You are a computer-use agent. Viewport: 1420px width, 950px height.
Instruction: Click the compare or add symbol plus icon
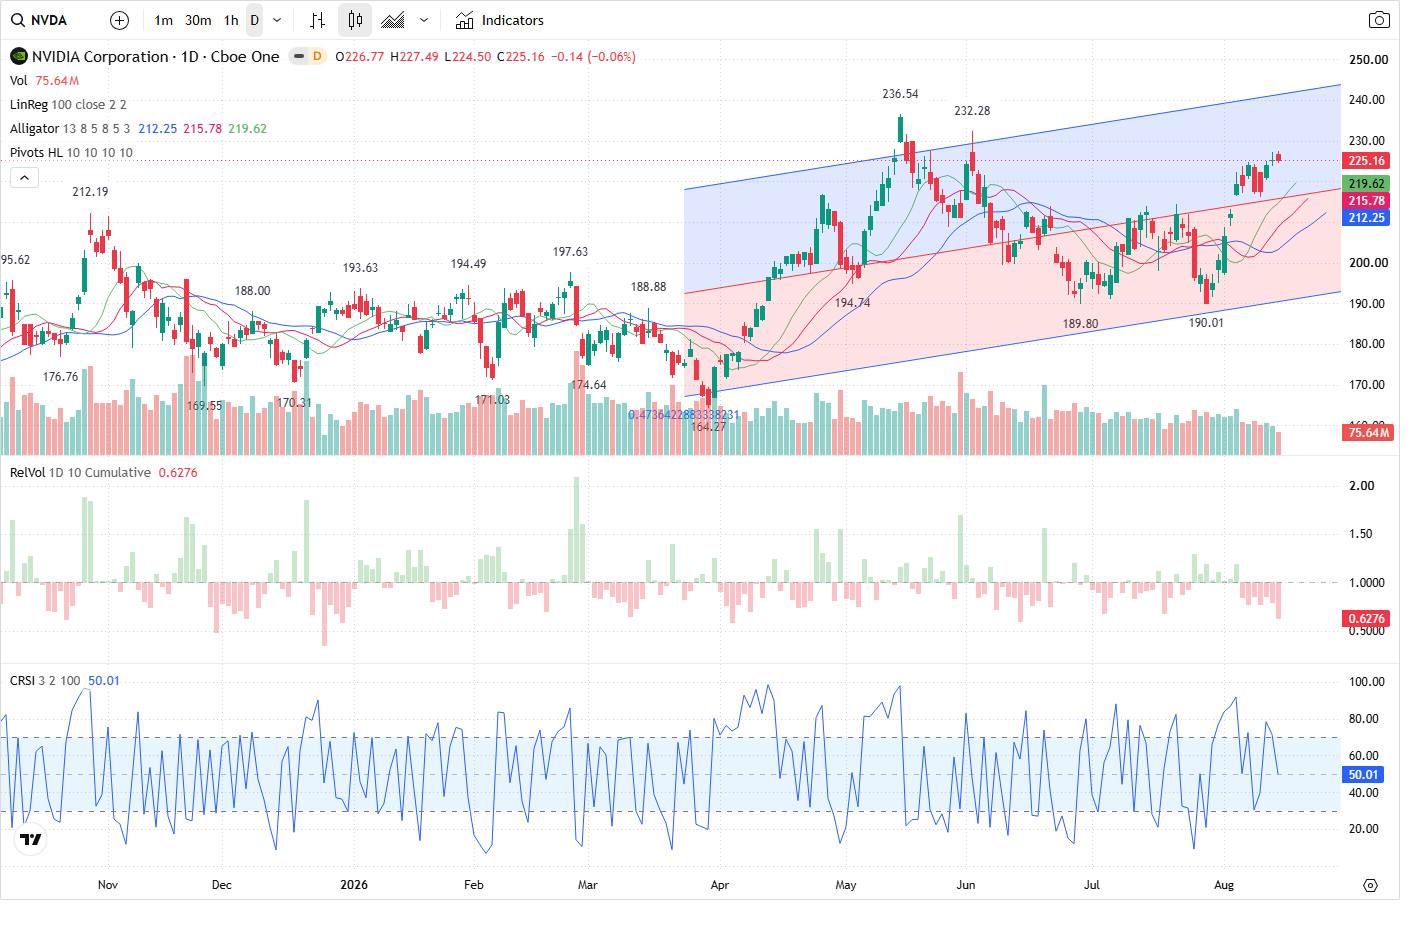coord(119,20)
